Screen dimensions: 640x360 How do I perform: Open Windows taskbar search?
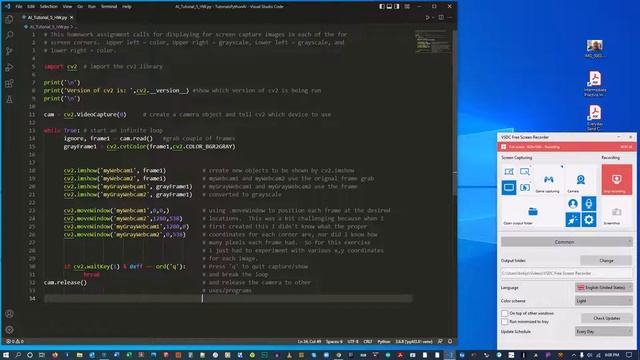(18, 355)
